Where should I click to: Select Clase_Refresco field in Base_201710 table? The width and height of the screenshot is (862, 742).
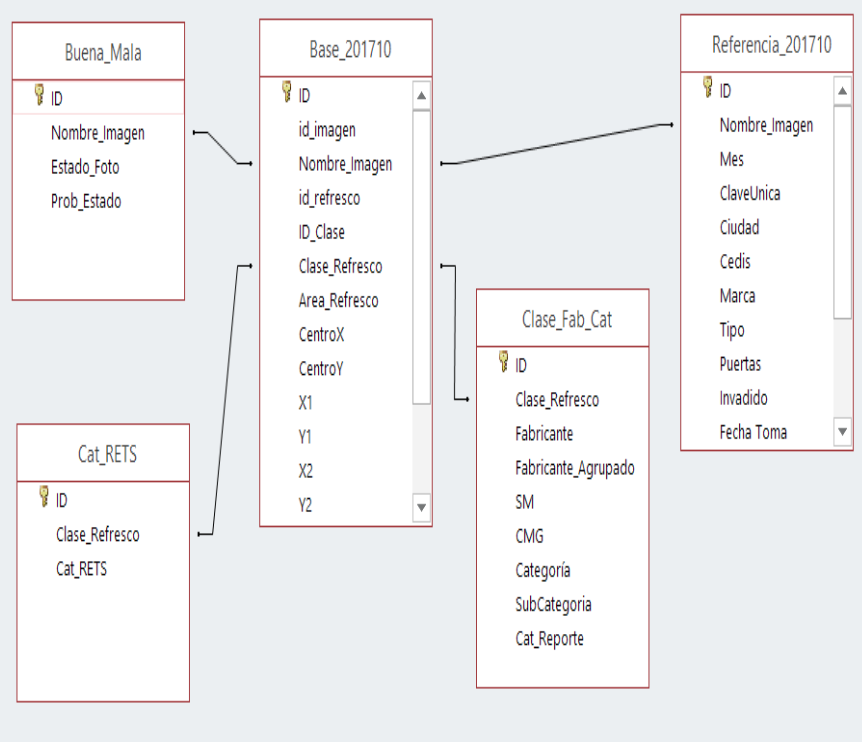[x=340, y=266]
